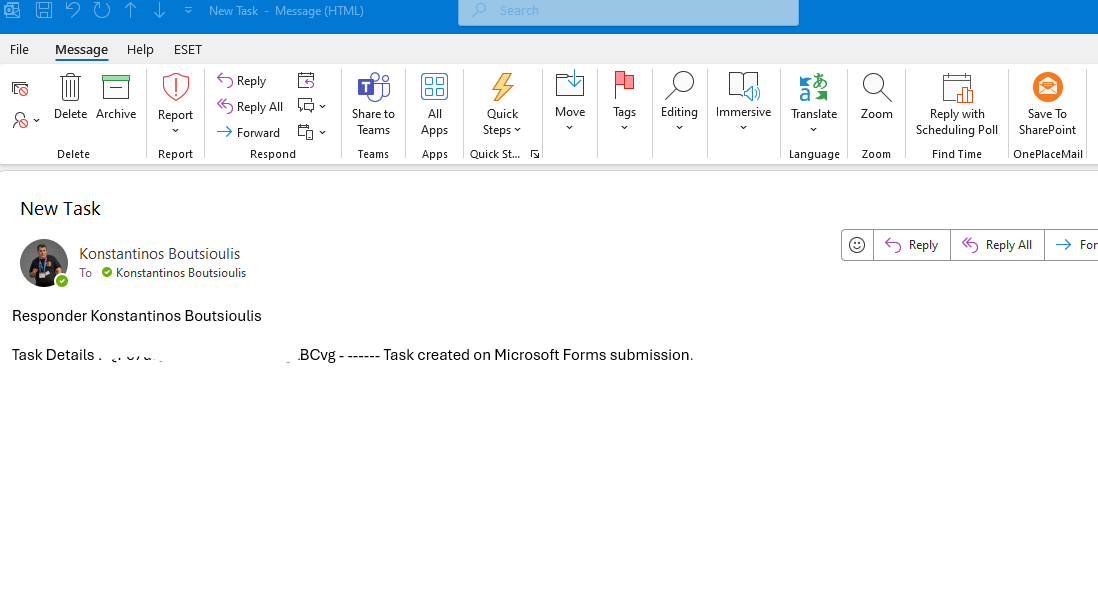Screen dimensions: 1098x604
Task: Go to the next item with the down arrow
Action: tap(160, 10)
